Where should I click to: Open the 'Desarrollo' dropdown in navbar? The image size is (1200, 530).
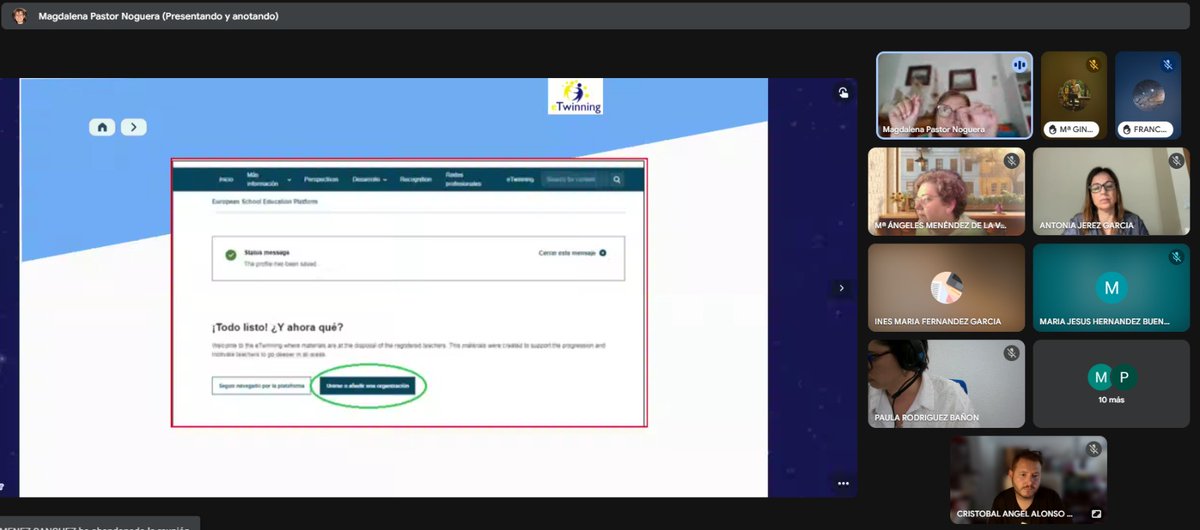[369, 180]
